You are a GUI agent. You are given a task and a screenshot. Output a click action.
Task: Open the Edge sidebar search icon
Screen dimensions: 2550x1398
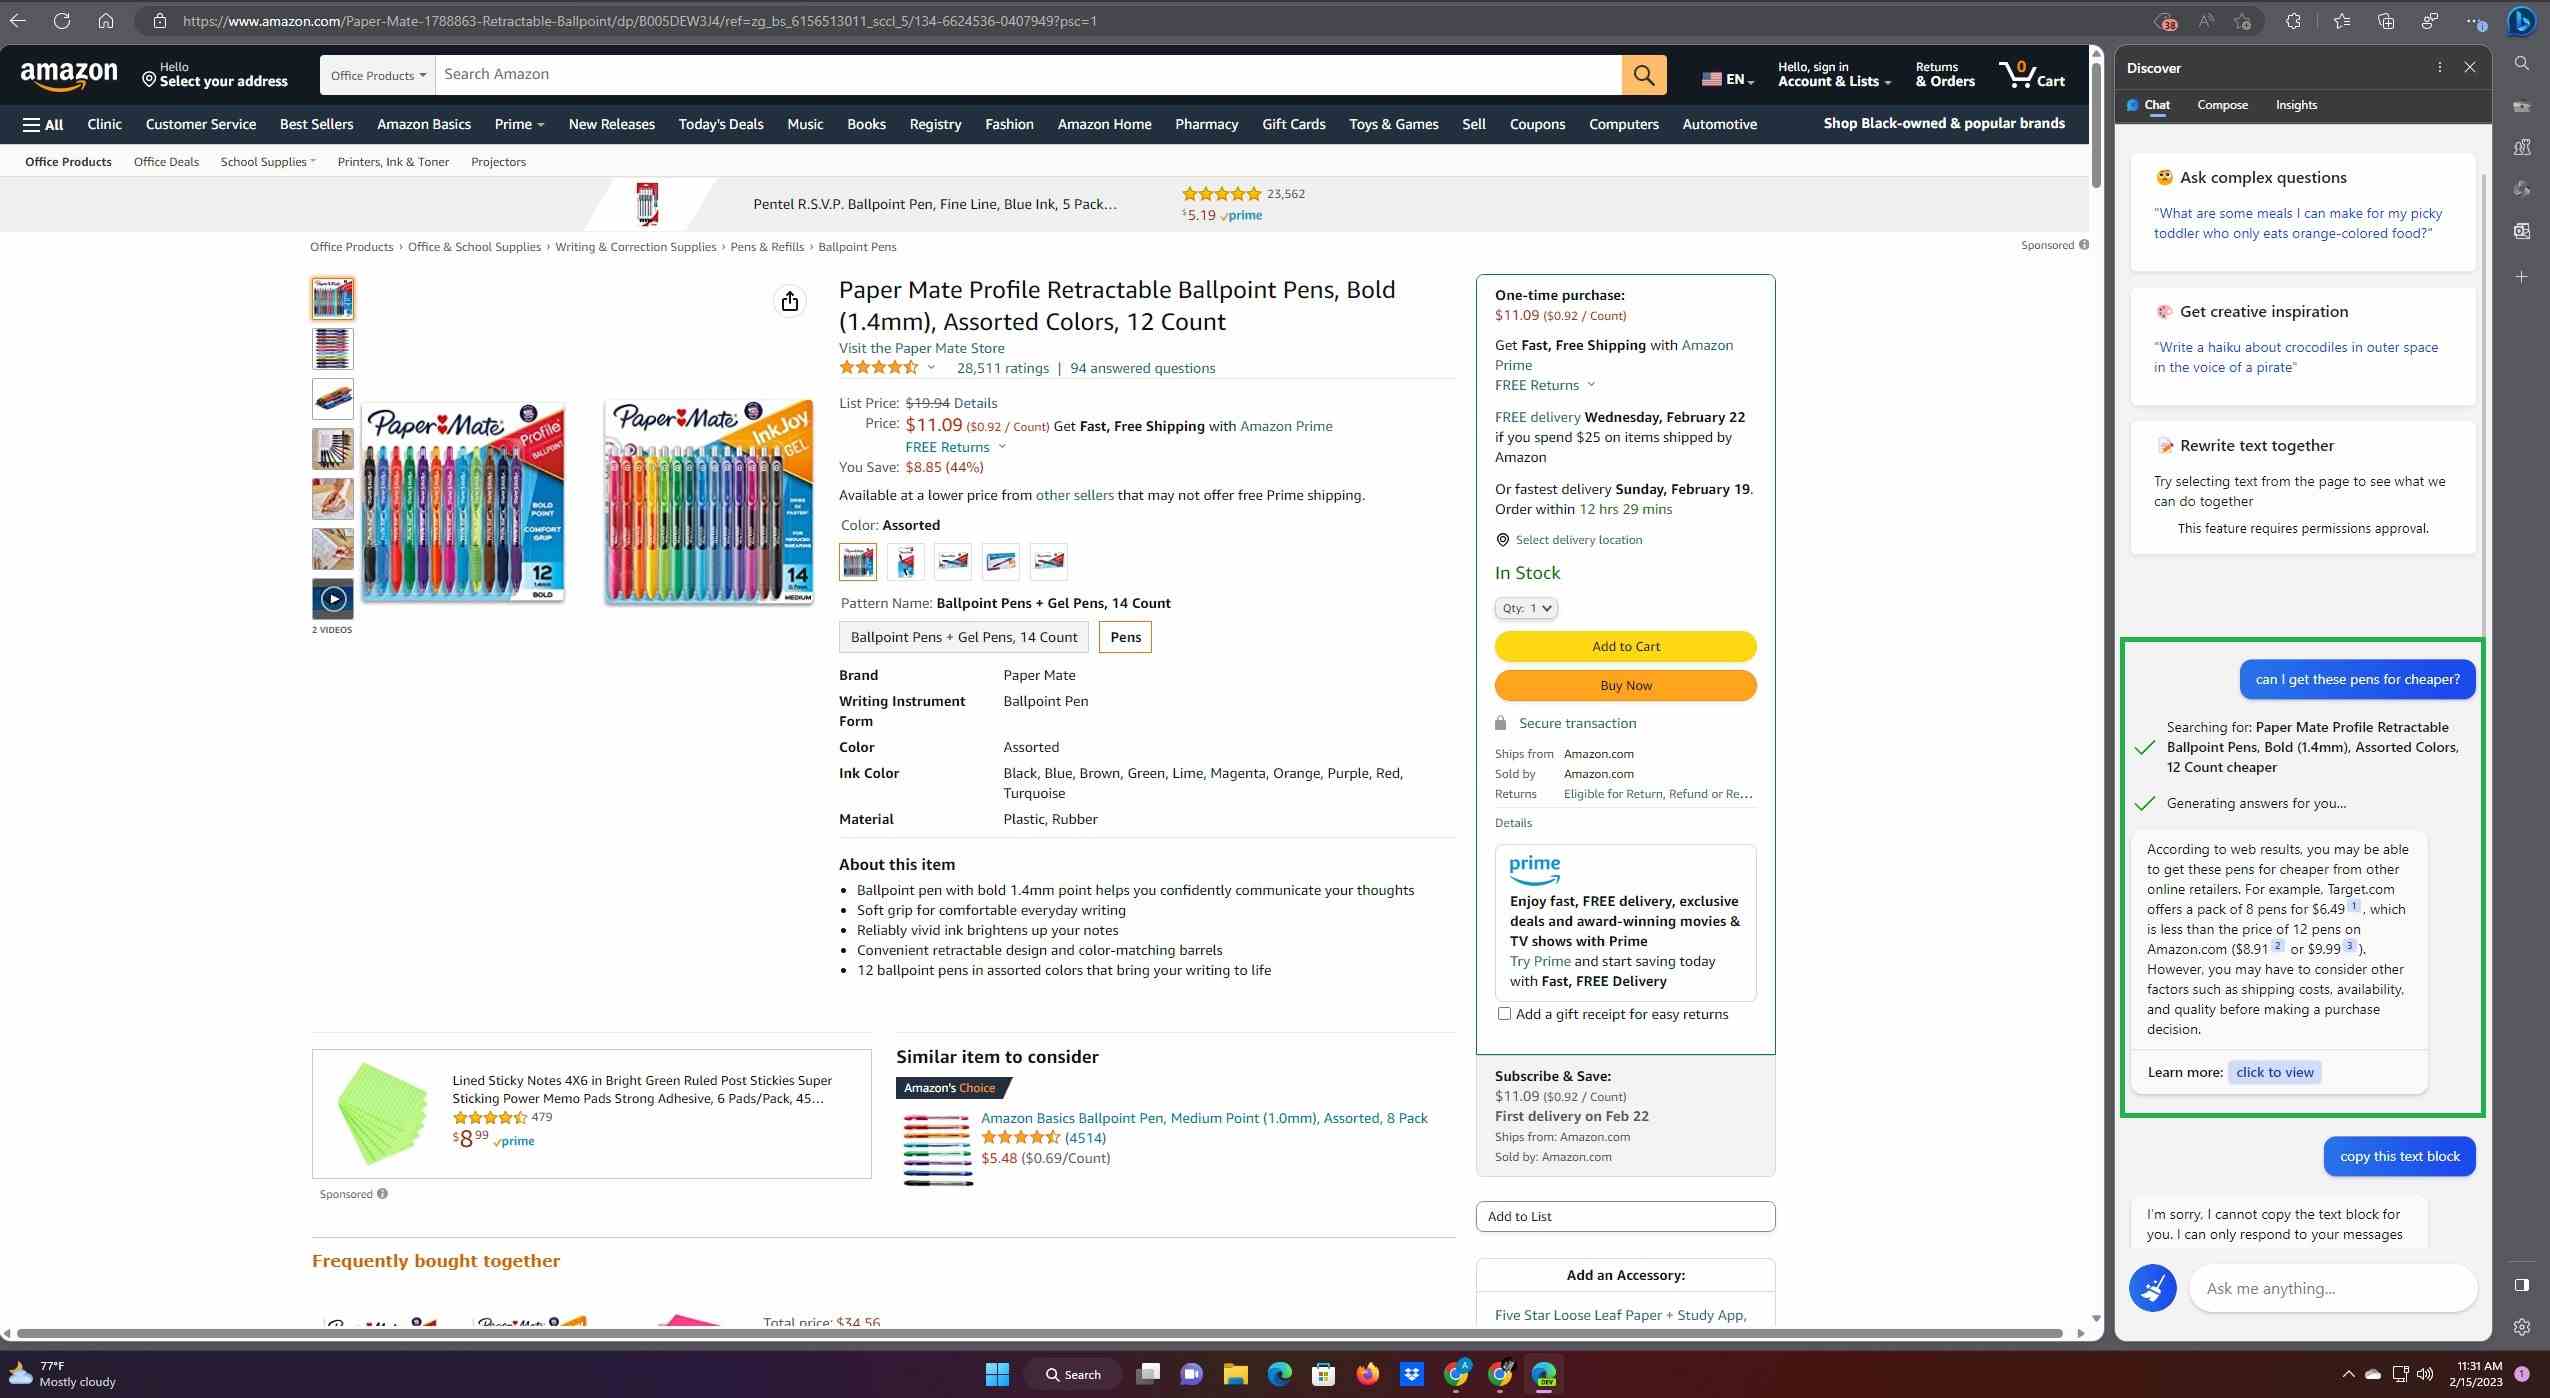point(2521,64)
